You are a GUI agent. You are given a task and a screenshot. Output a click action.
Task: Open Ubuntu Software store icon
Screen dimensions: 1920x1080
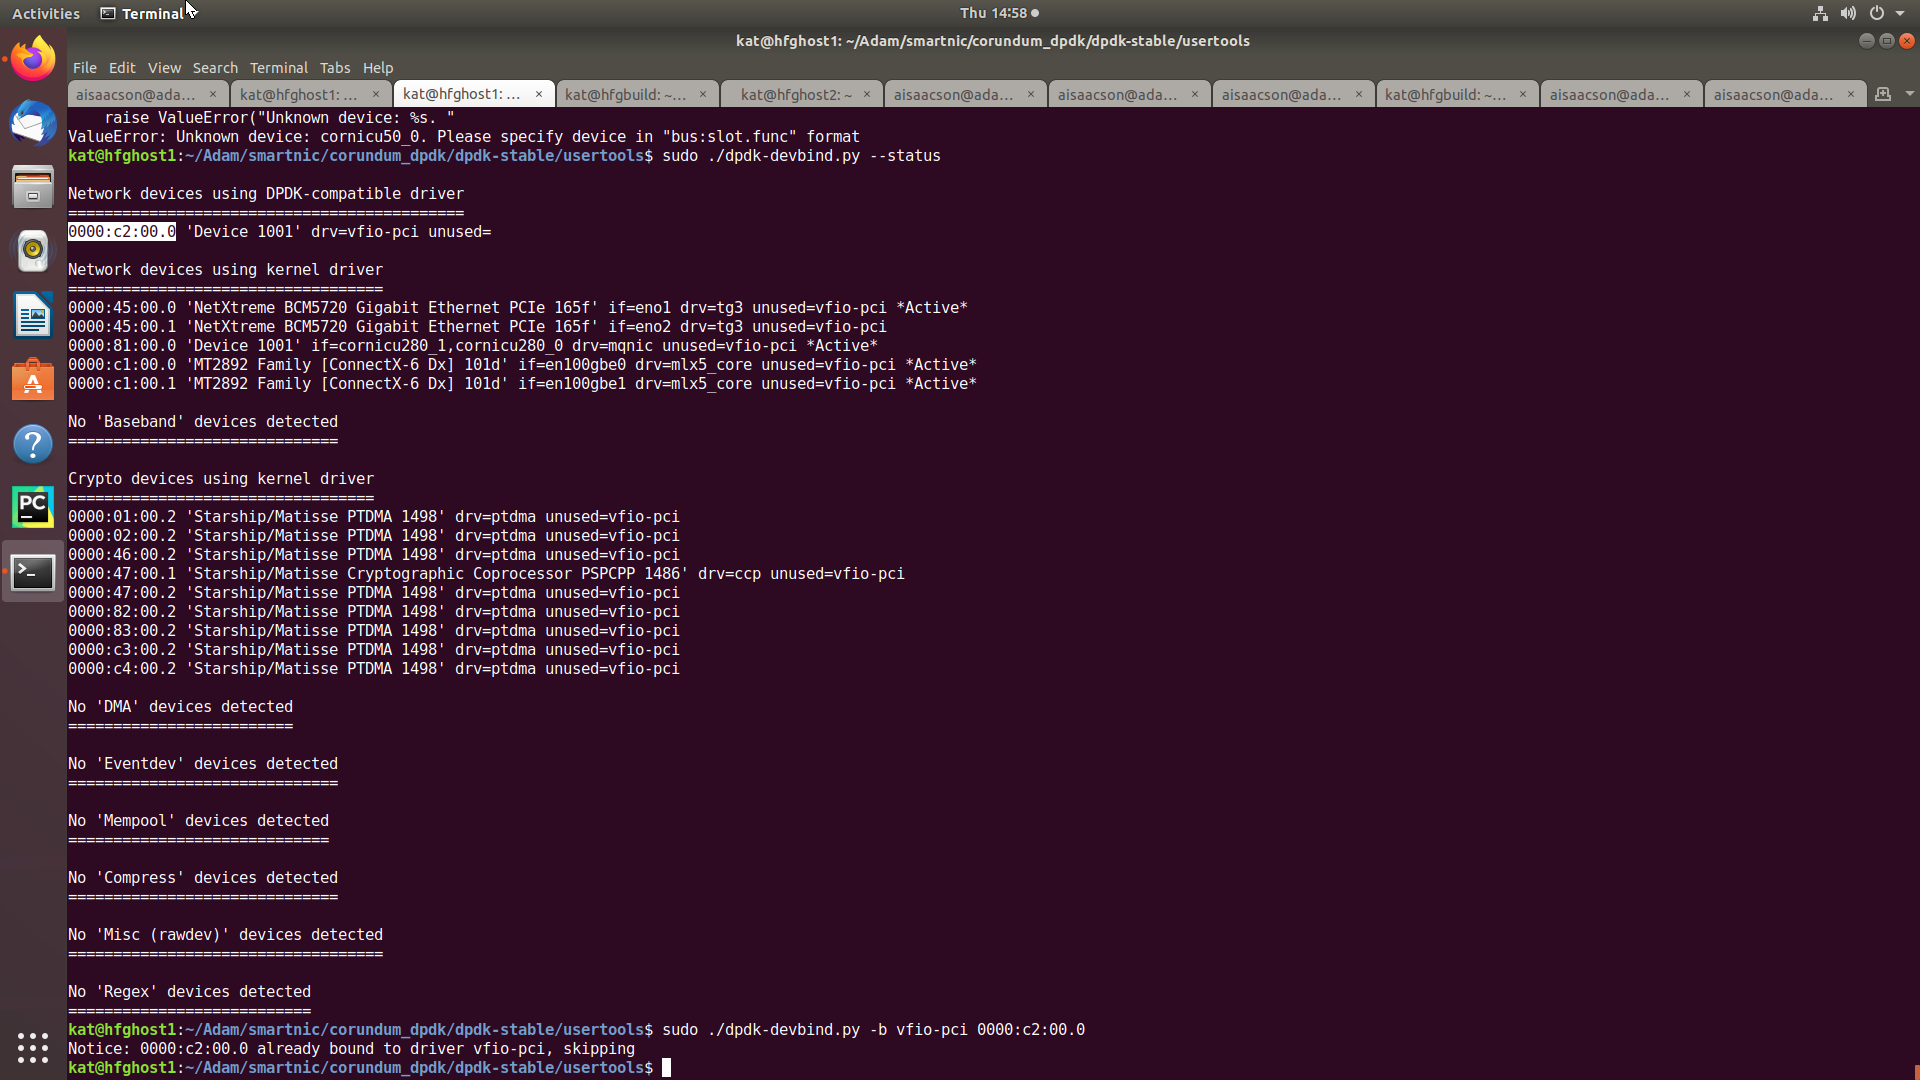coord(33,380)
